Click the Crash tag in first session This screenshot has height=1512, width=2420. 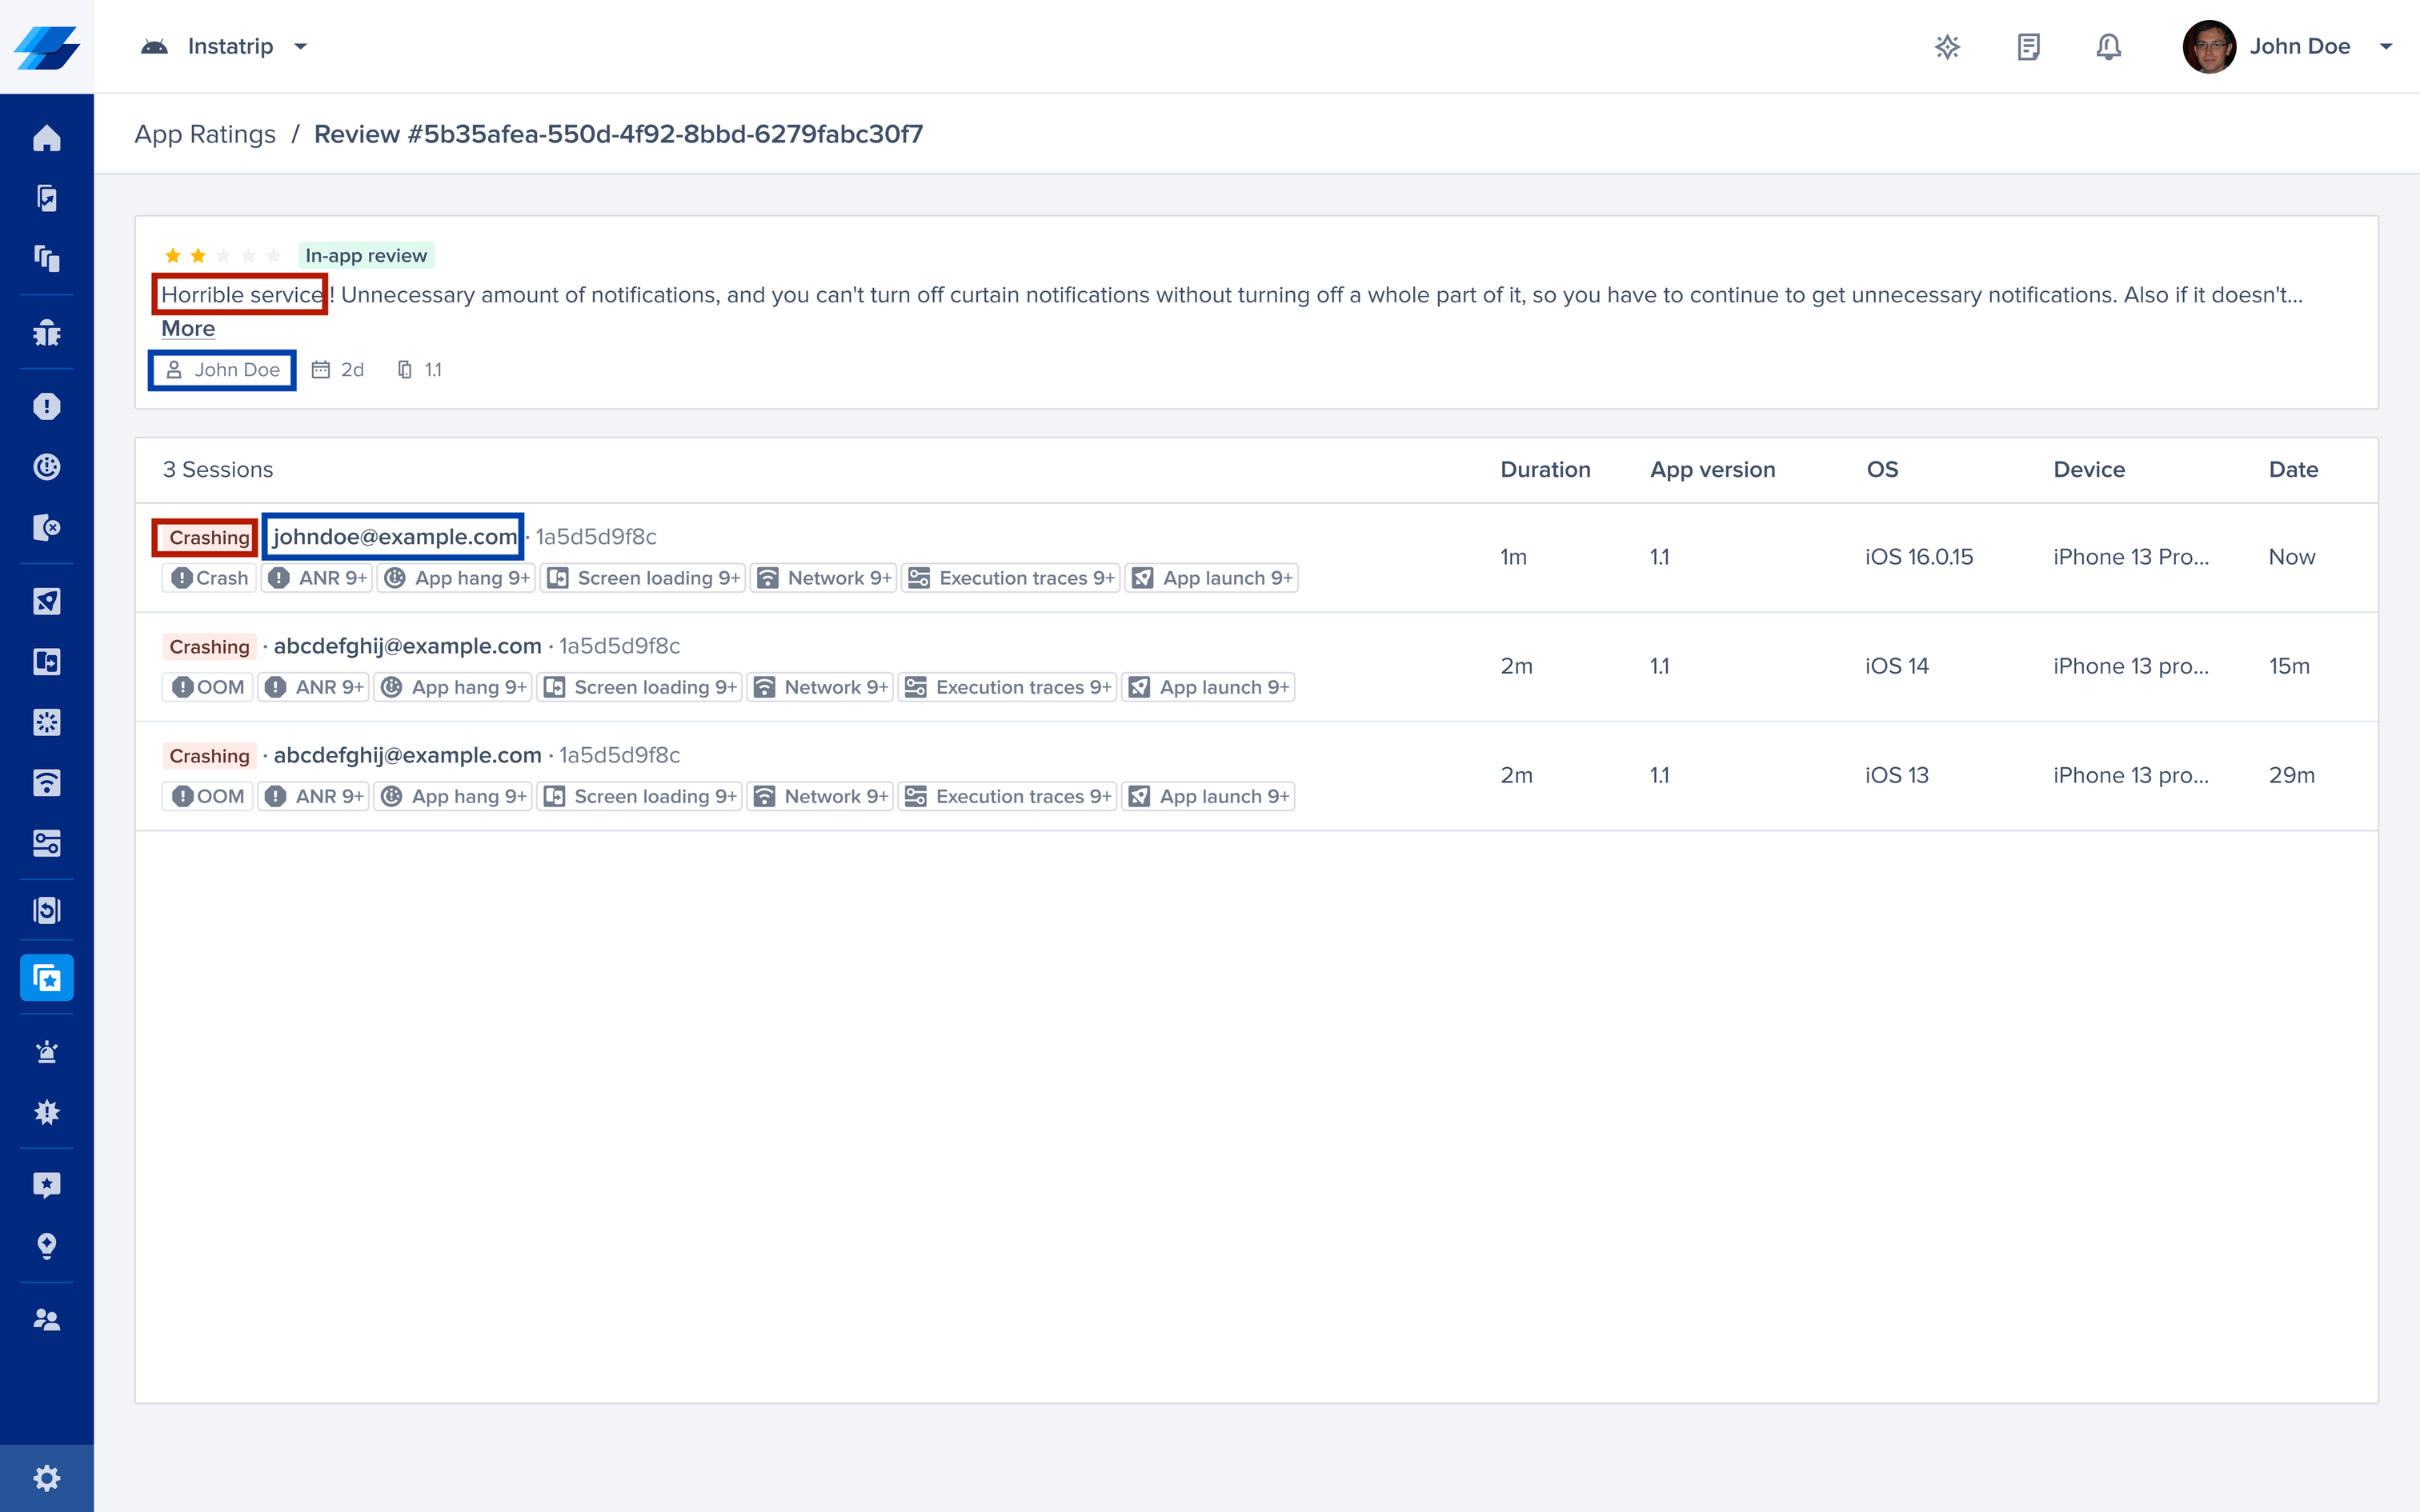pos(210,578)
